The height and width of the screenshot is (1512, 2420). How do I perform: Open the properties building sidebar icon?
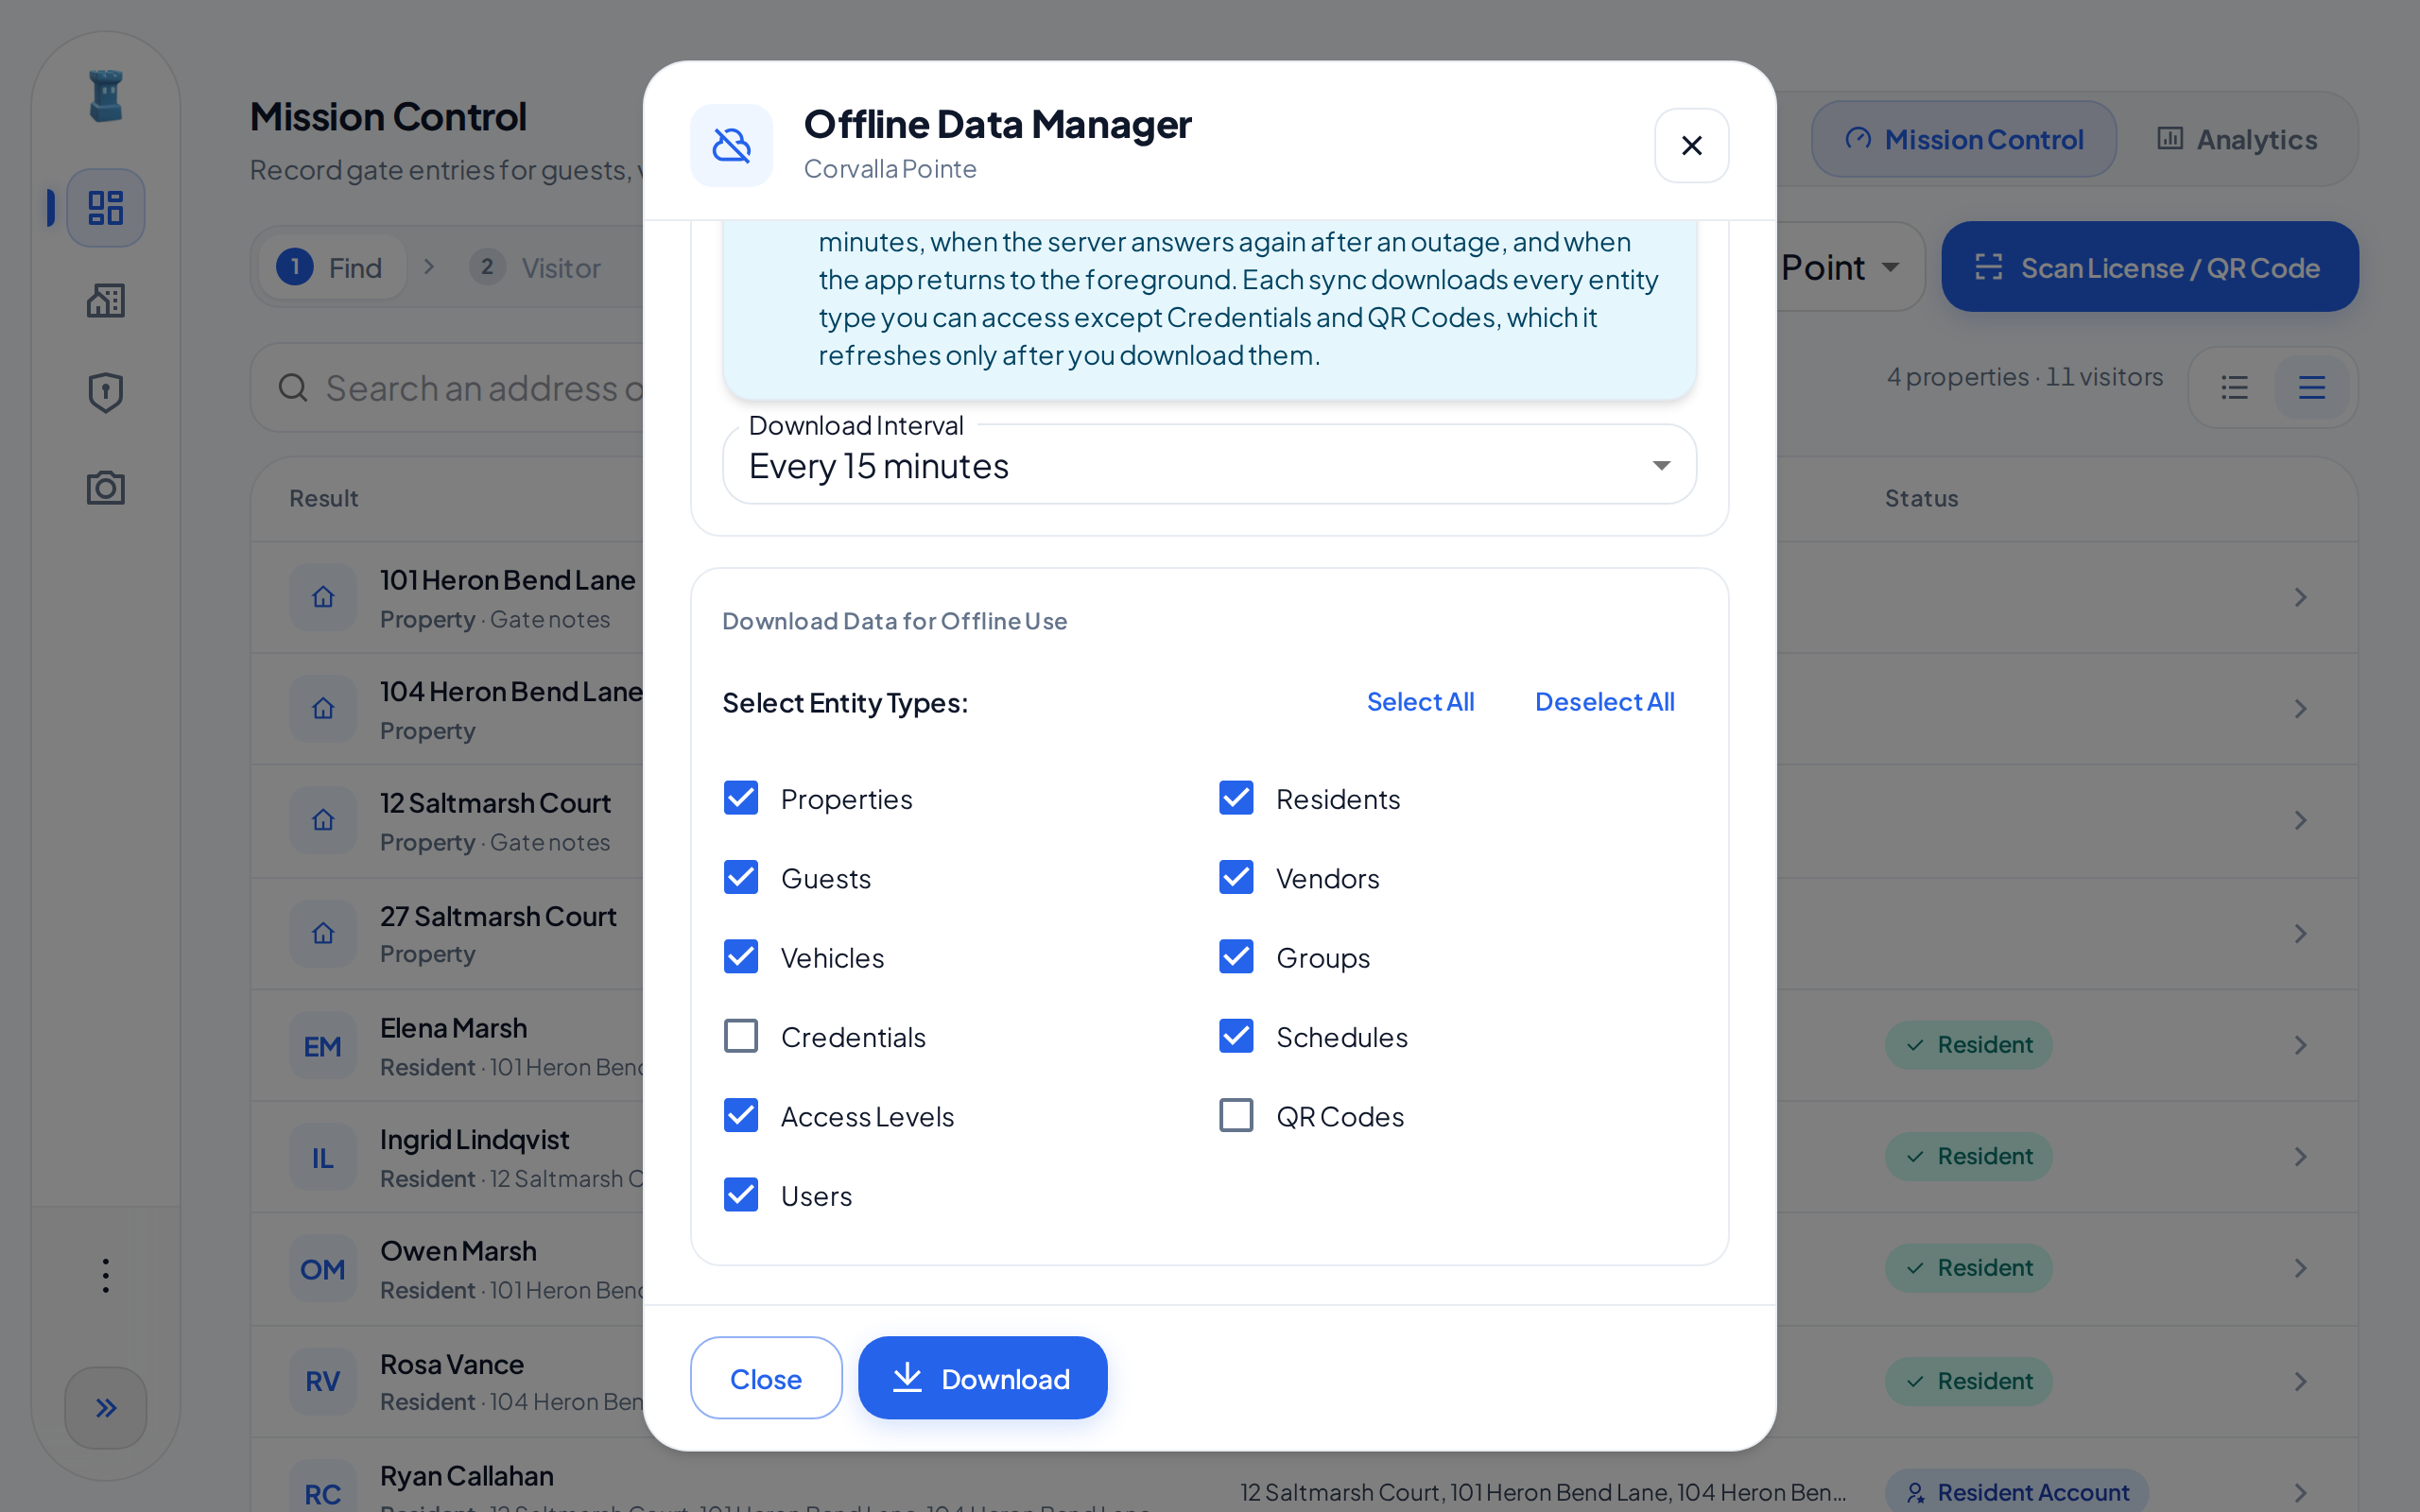[106, 300]
